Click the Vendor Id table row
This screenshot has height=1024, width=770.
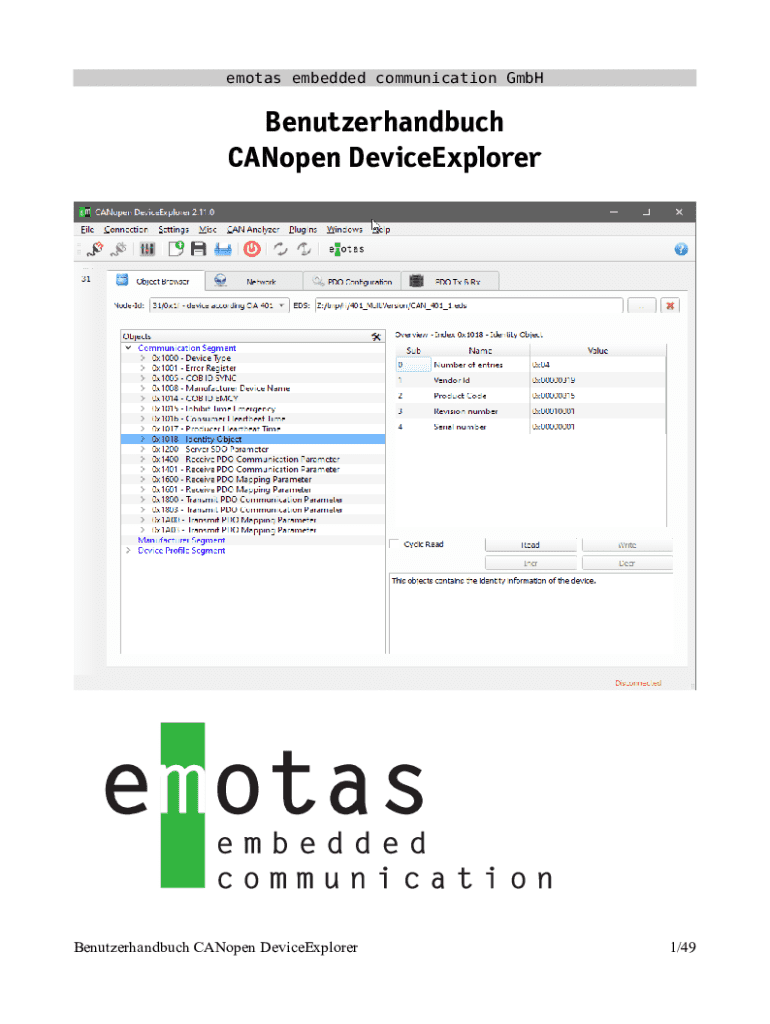[530, 380]
